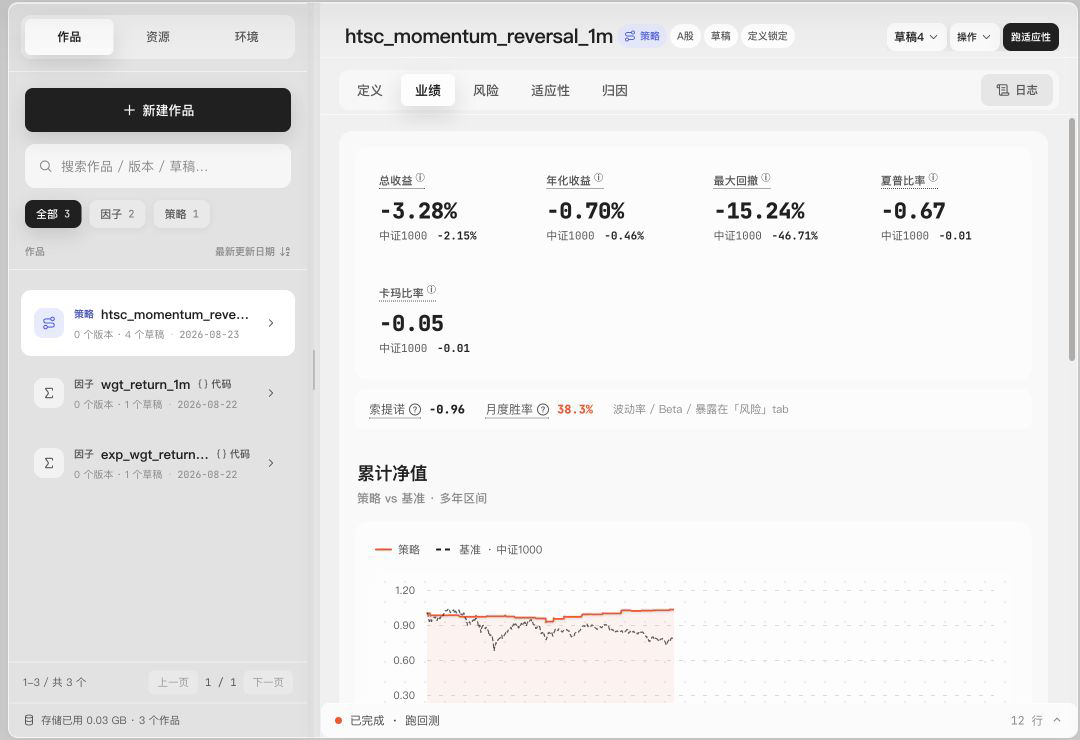Filter list by 策略 1
This screenshot has width=1080, height=740.
click(182, 214)
